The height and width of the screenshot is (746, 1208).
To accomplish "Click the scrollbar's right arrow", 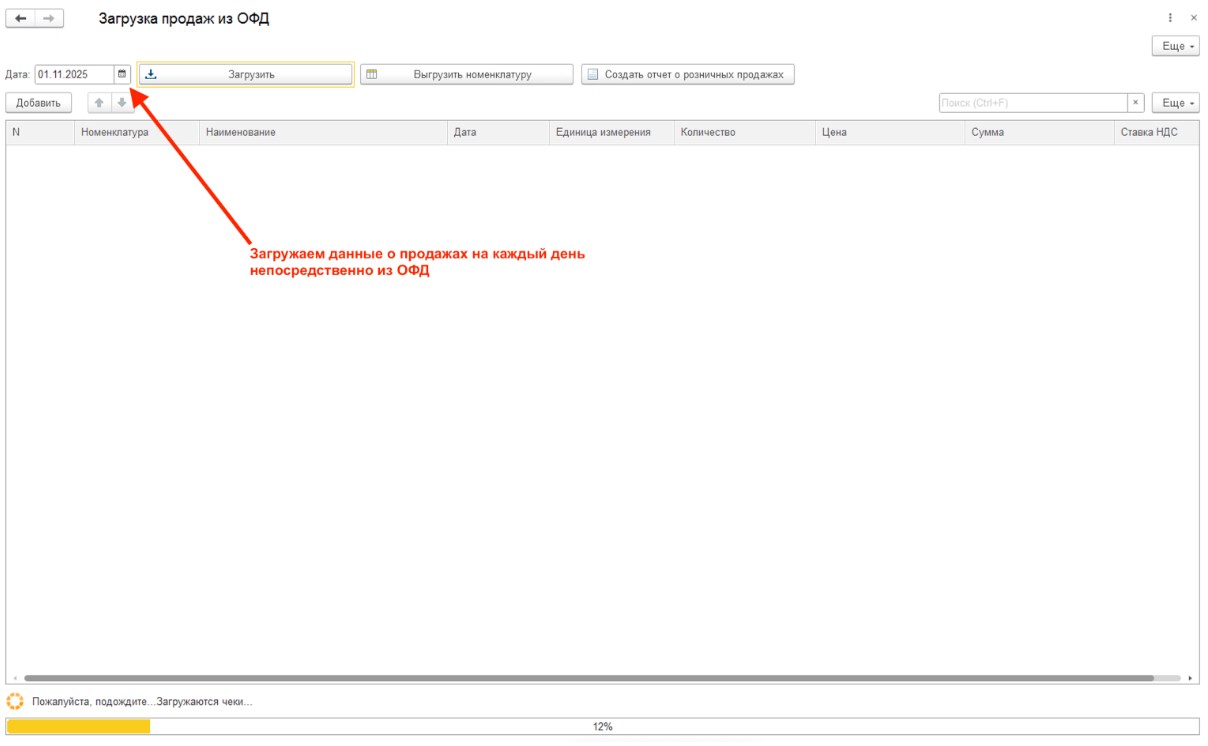I will click(x=1191, y=678).
